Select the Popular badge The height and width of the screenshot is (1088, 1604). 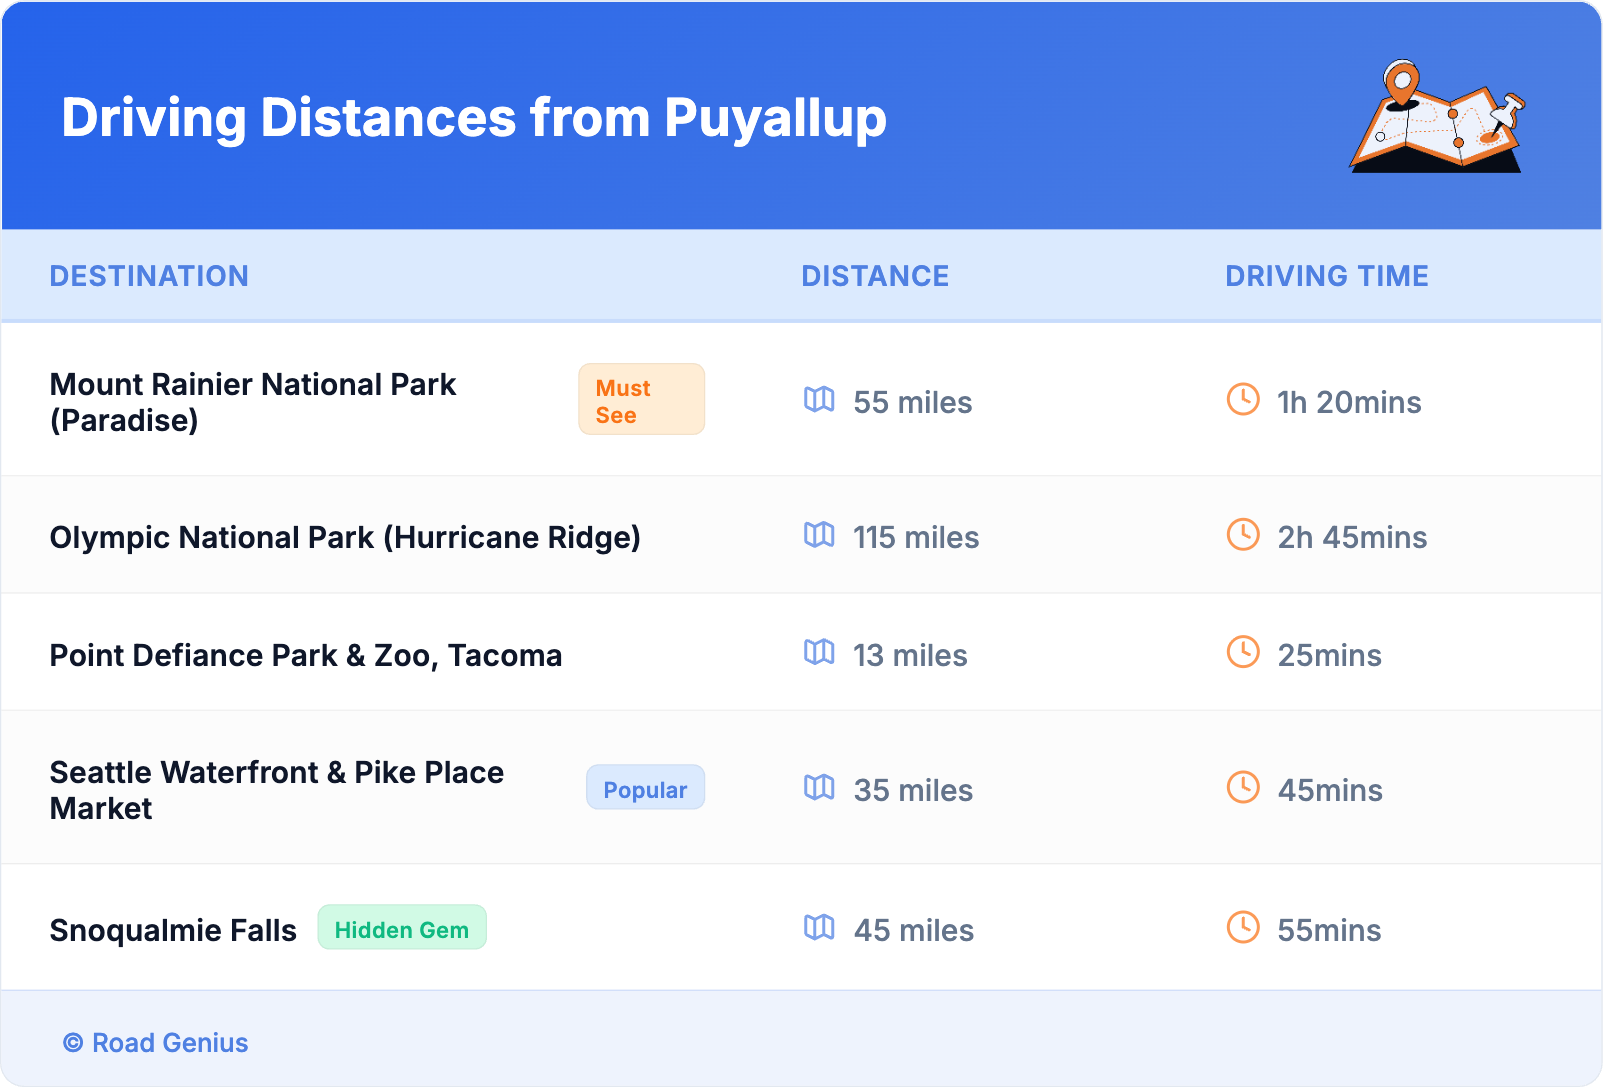pos(645,789)
